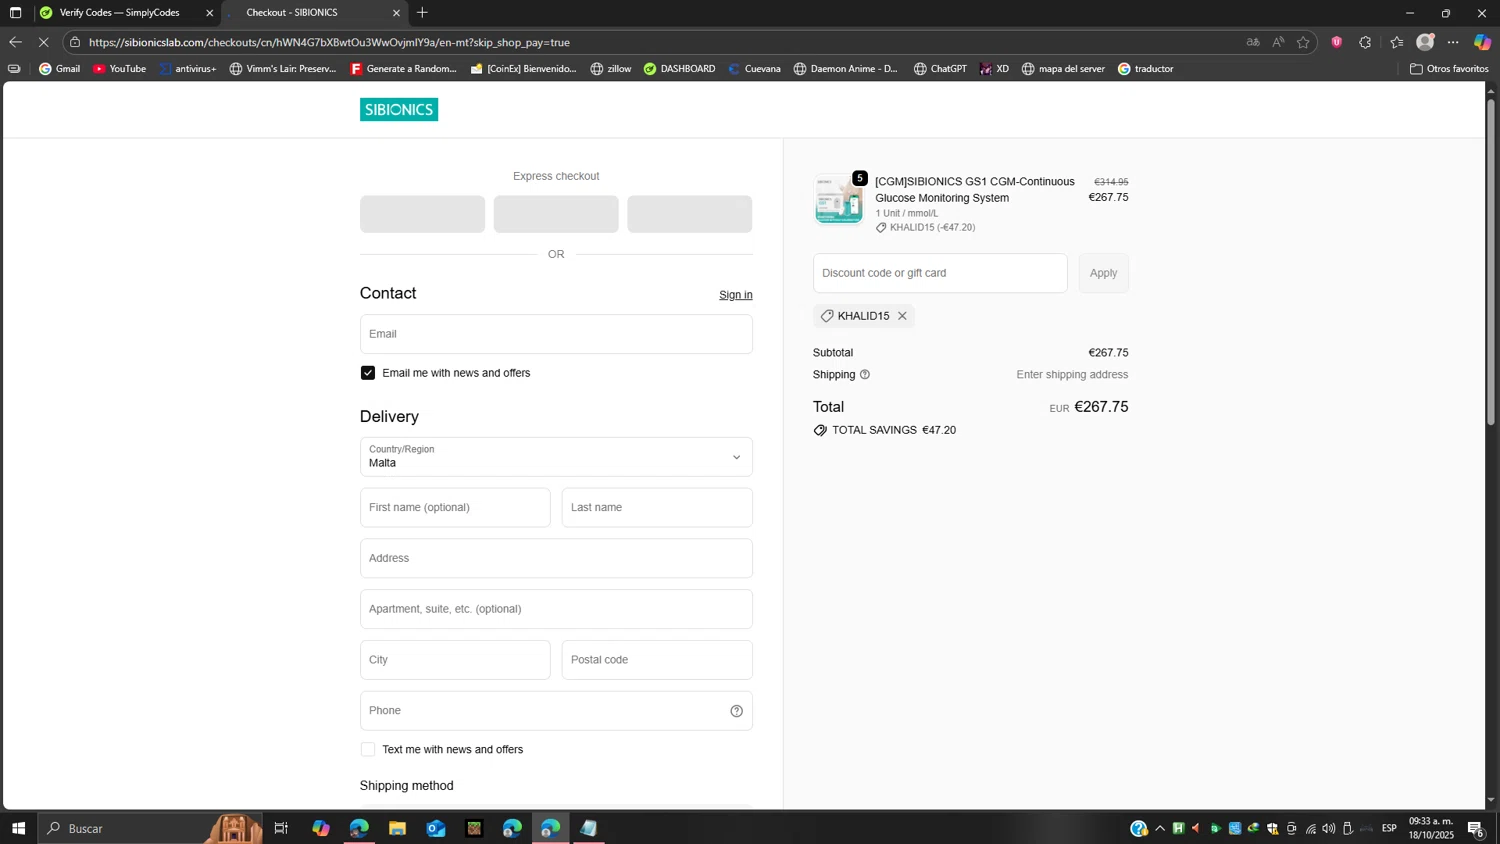The width and height of the screenshot is (1500, 844).
Task: Apply the discount code button
Action: coord(1103,273)
